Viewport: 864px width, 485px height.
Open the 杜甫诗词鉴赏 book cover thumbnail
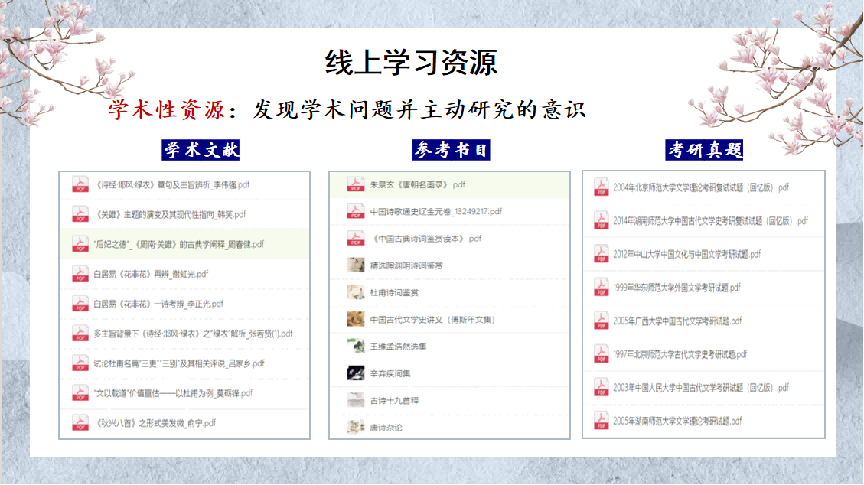[354, 292]
